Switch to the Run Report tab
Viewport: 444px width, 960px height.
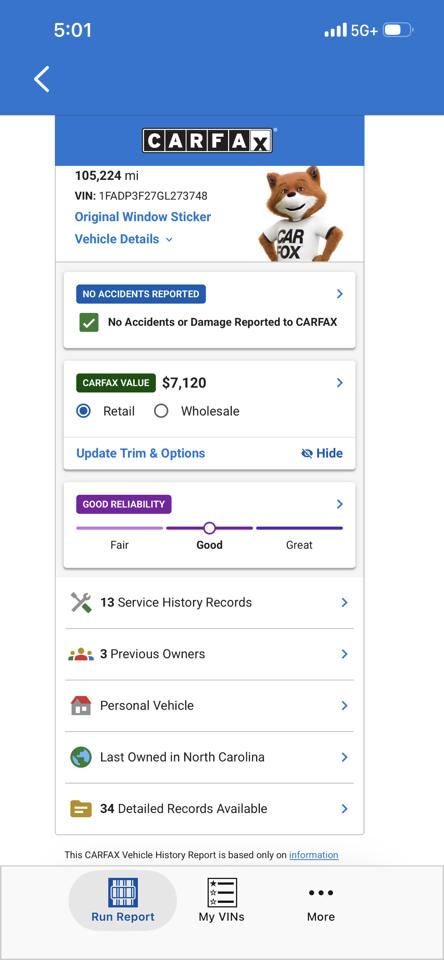[x=122, y=901]
